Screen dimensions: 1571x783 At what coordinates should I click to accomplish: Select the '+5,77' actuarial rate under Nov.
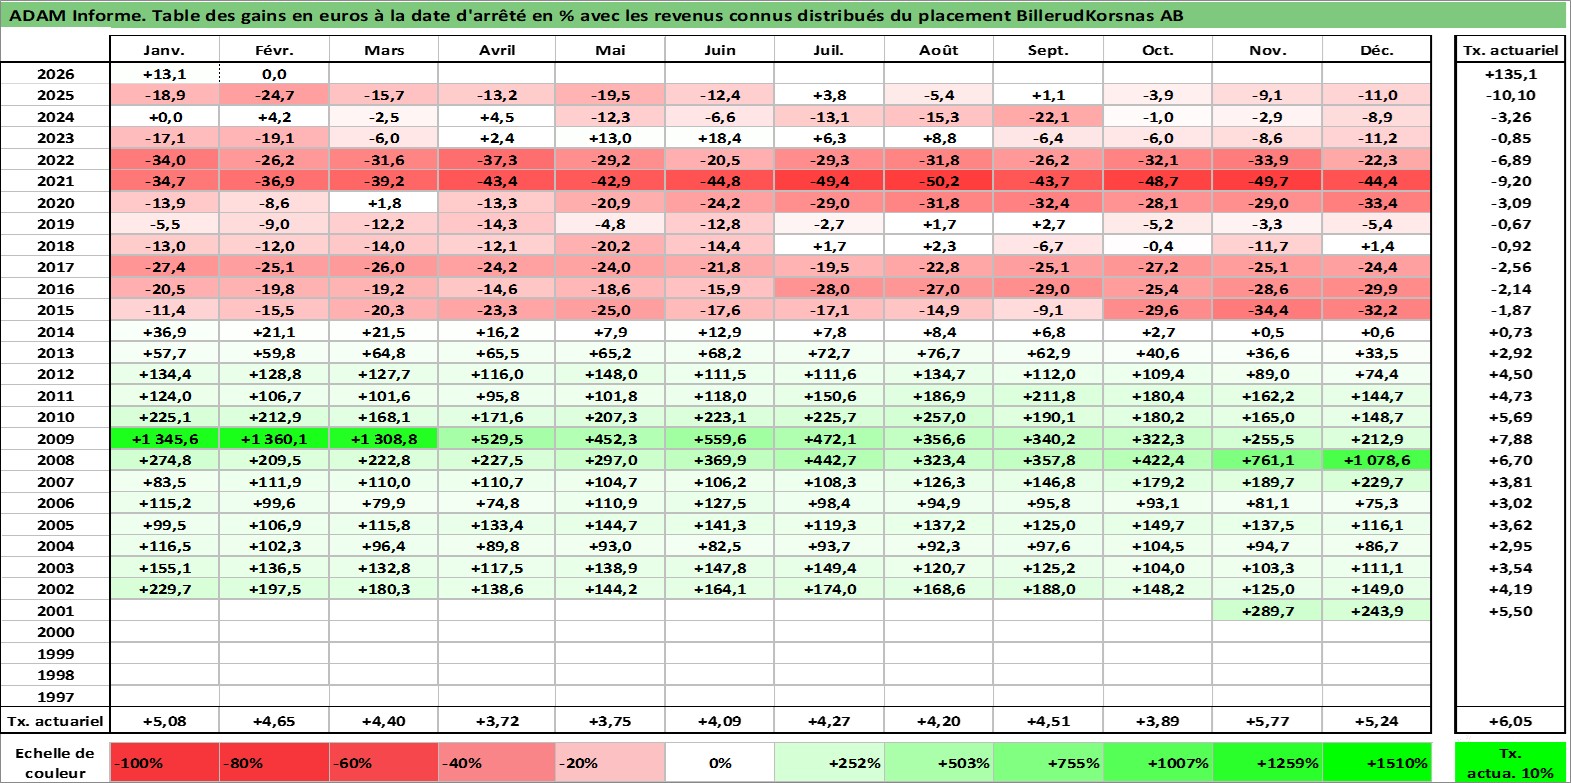(x=1267, y=721)
